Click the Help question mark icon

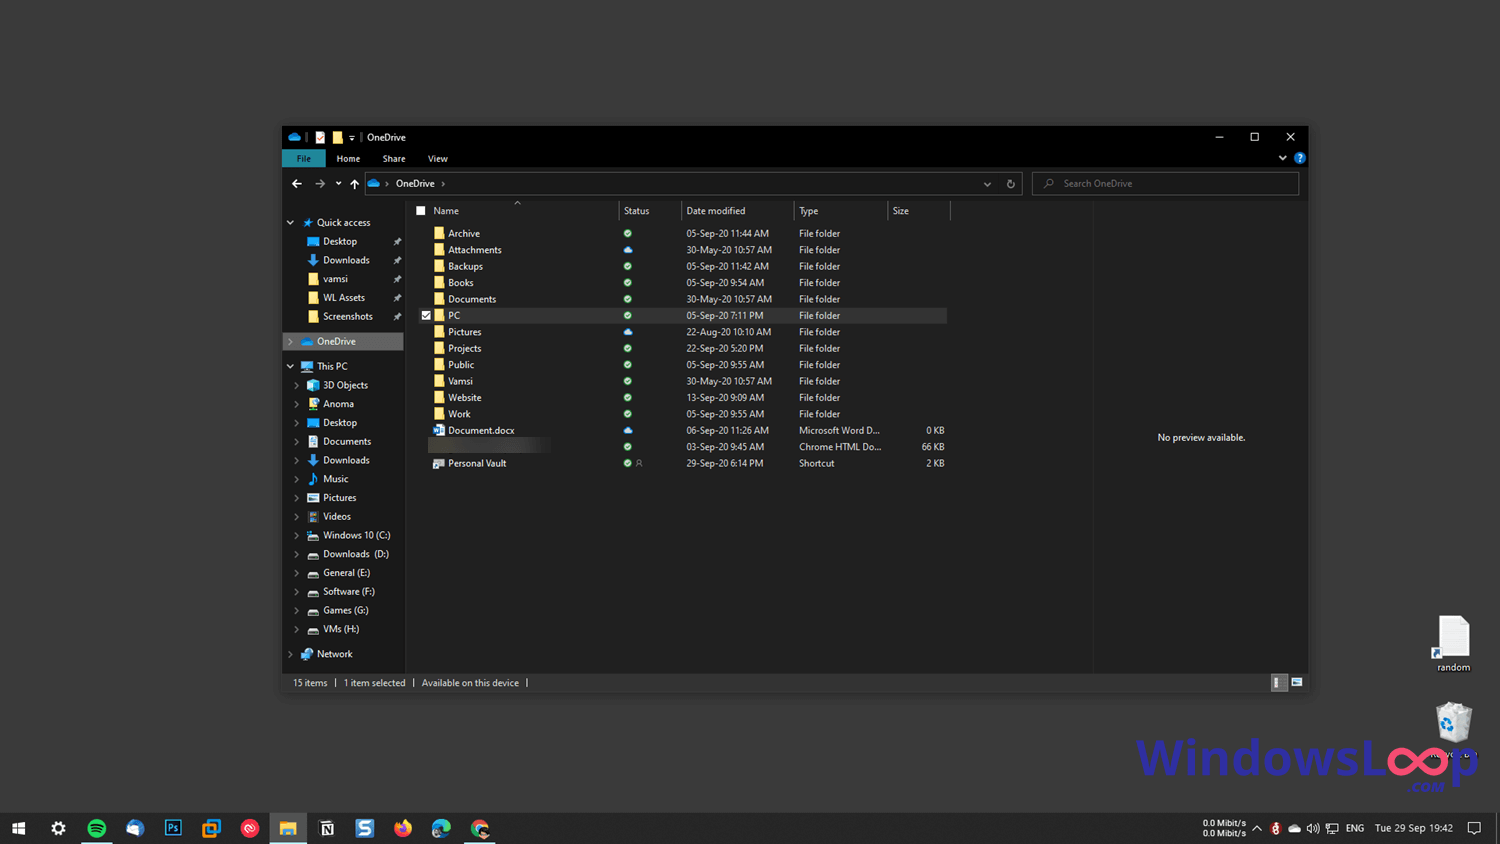coord(1299,157)
